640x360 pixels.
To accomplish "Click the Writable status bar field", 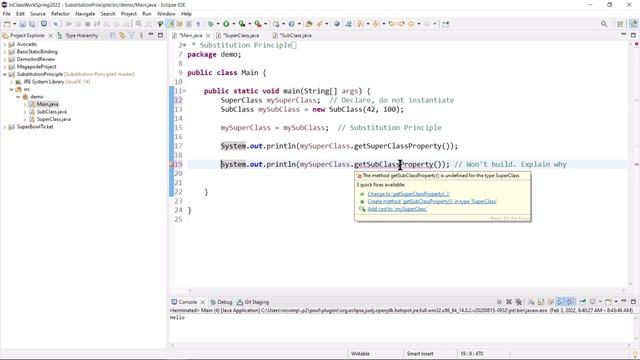I will click(360, 354).
